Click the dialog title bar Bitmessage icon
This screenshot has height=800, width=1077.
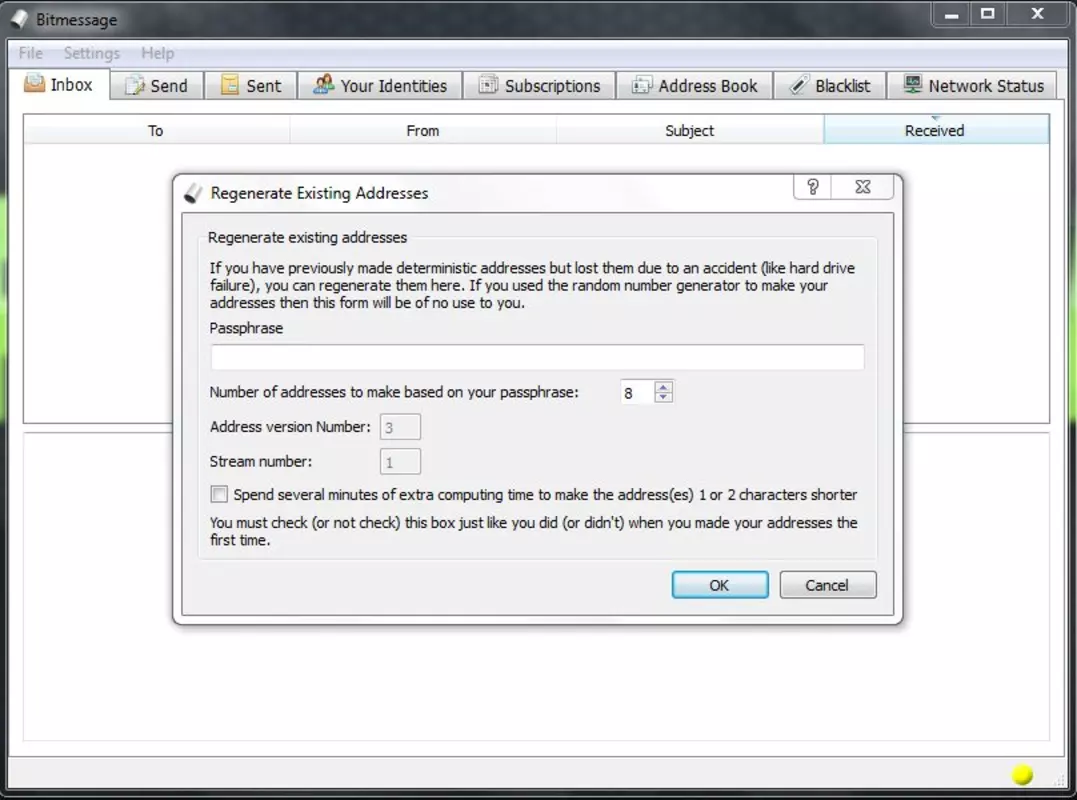coord(194,193)
